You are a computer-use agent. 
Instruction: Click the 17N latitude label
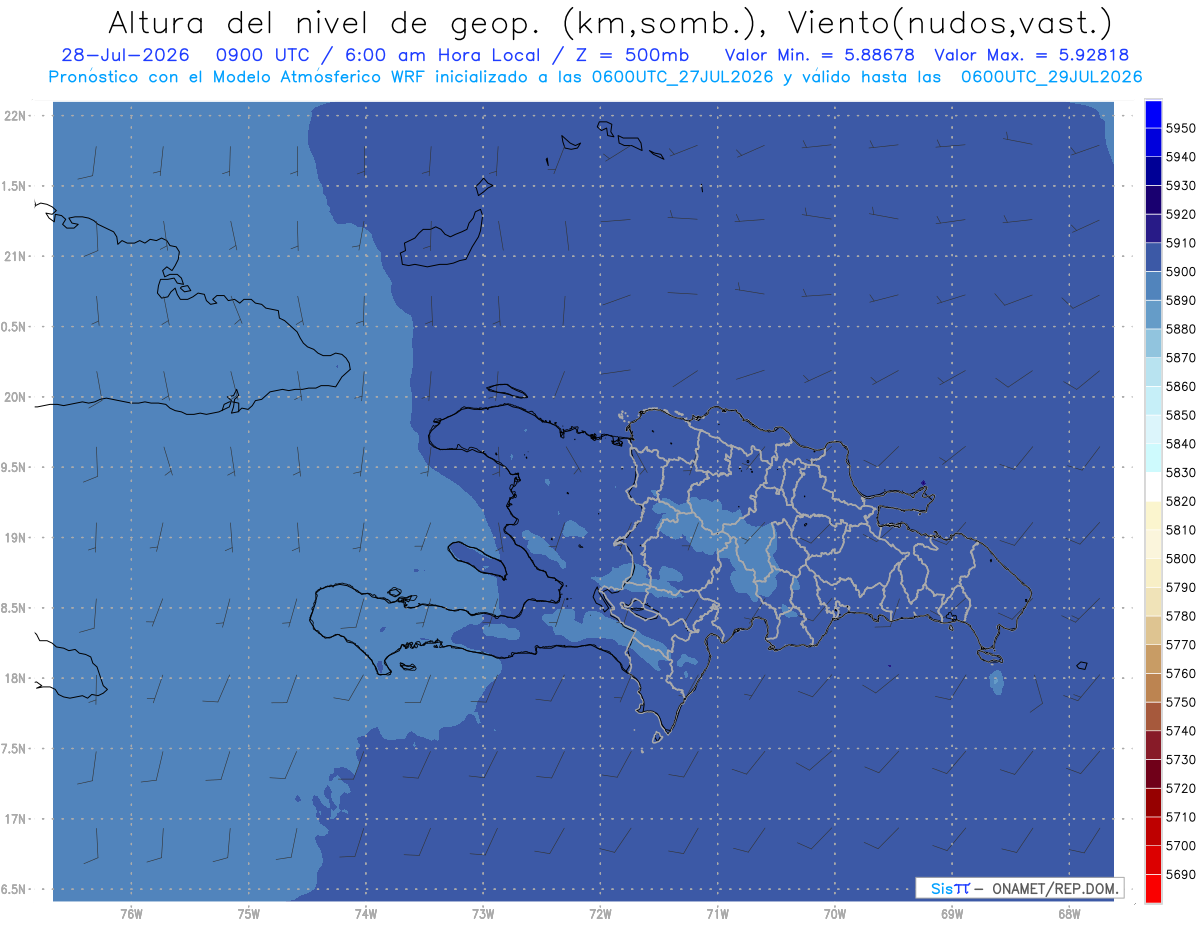[16, 819]
